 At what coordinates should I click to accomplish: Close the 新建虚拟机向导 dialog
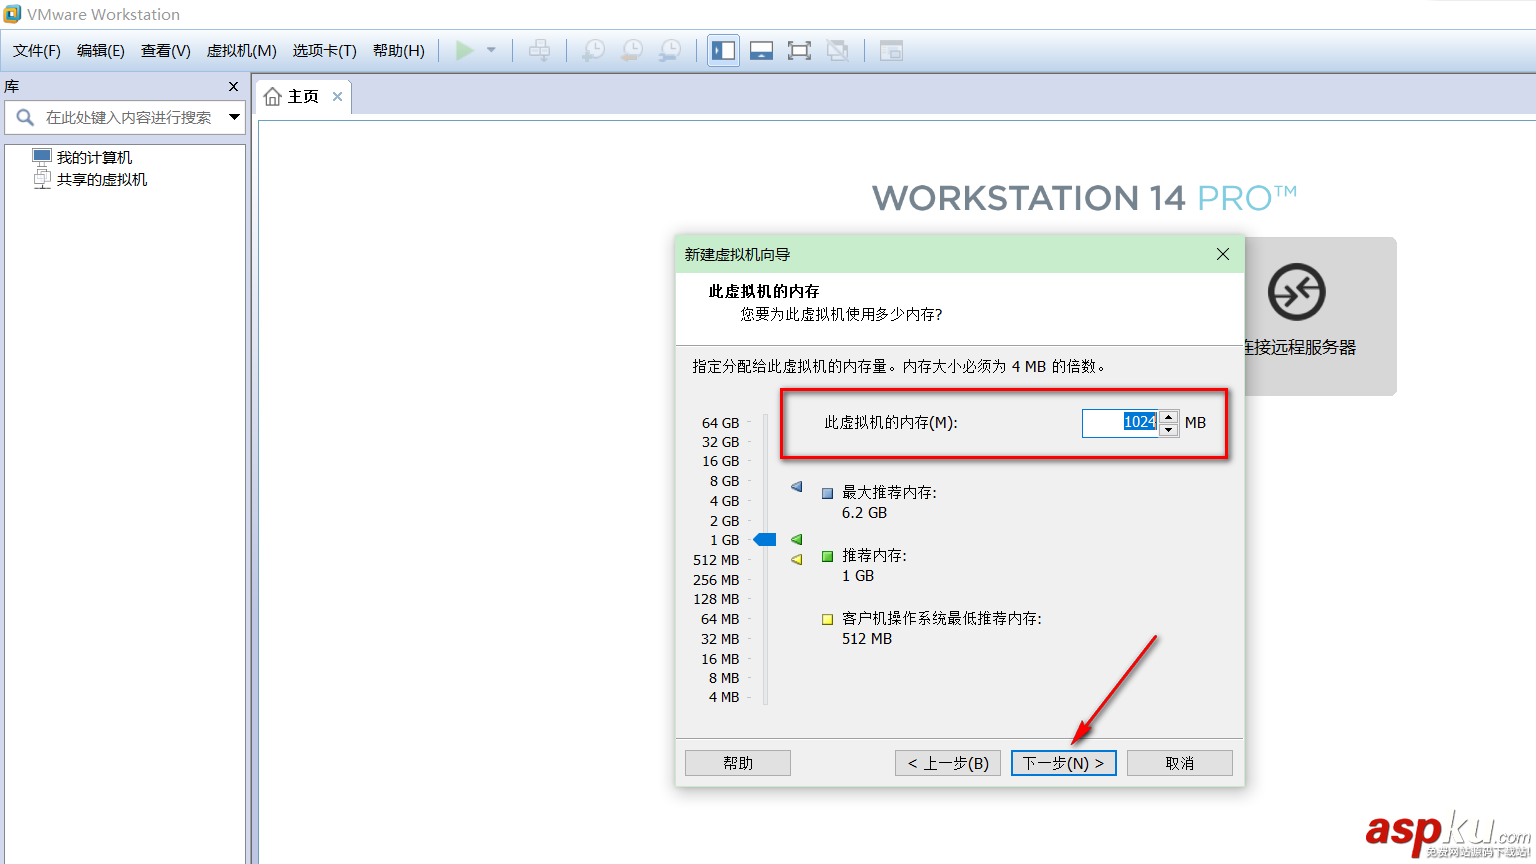click(1223, 254)
